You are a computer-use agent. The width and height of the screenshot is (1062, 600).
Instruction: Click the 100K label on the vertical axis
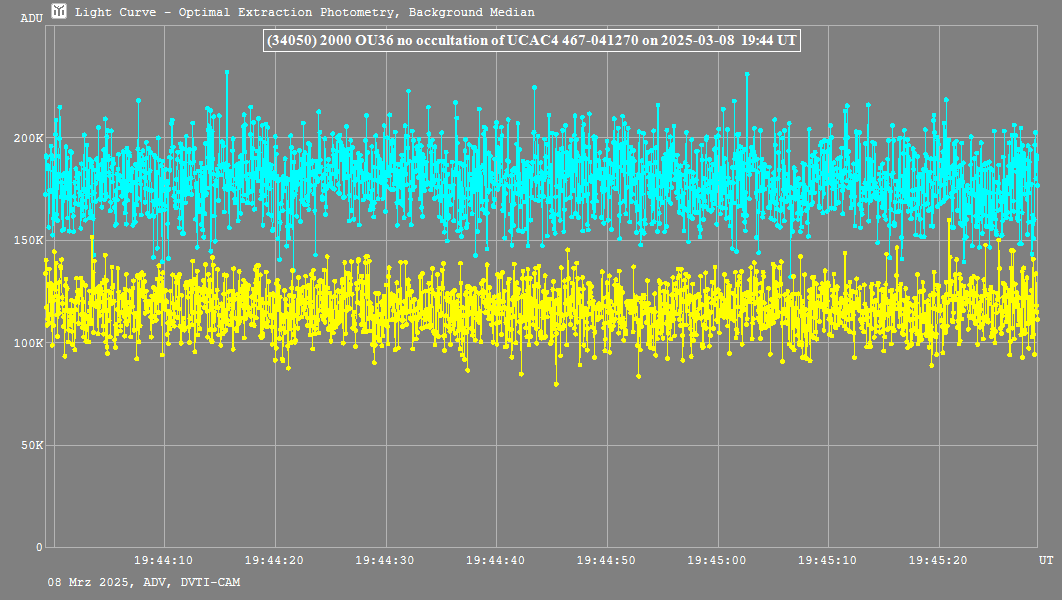click(30, 343)
